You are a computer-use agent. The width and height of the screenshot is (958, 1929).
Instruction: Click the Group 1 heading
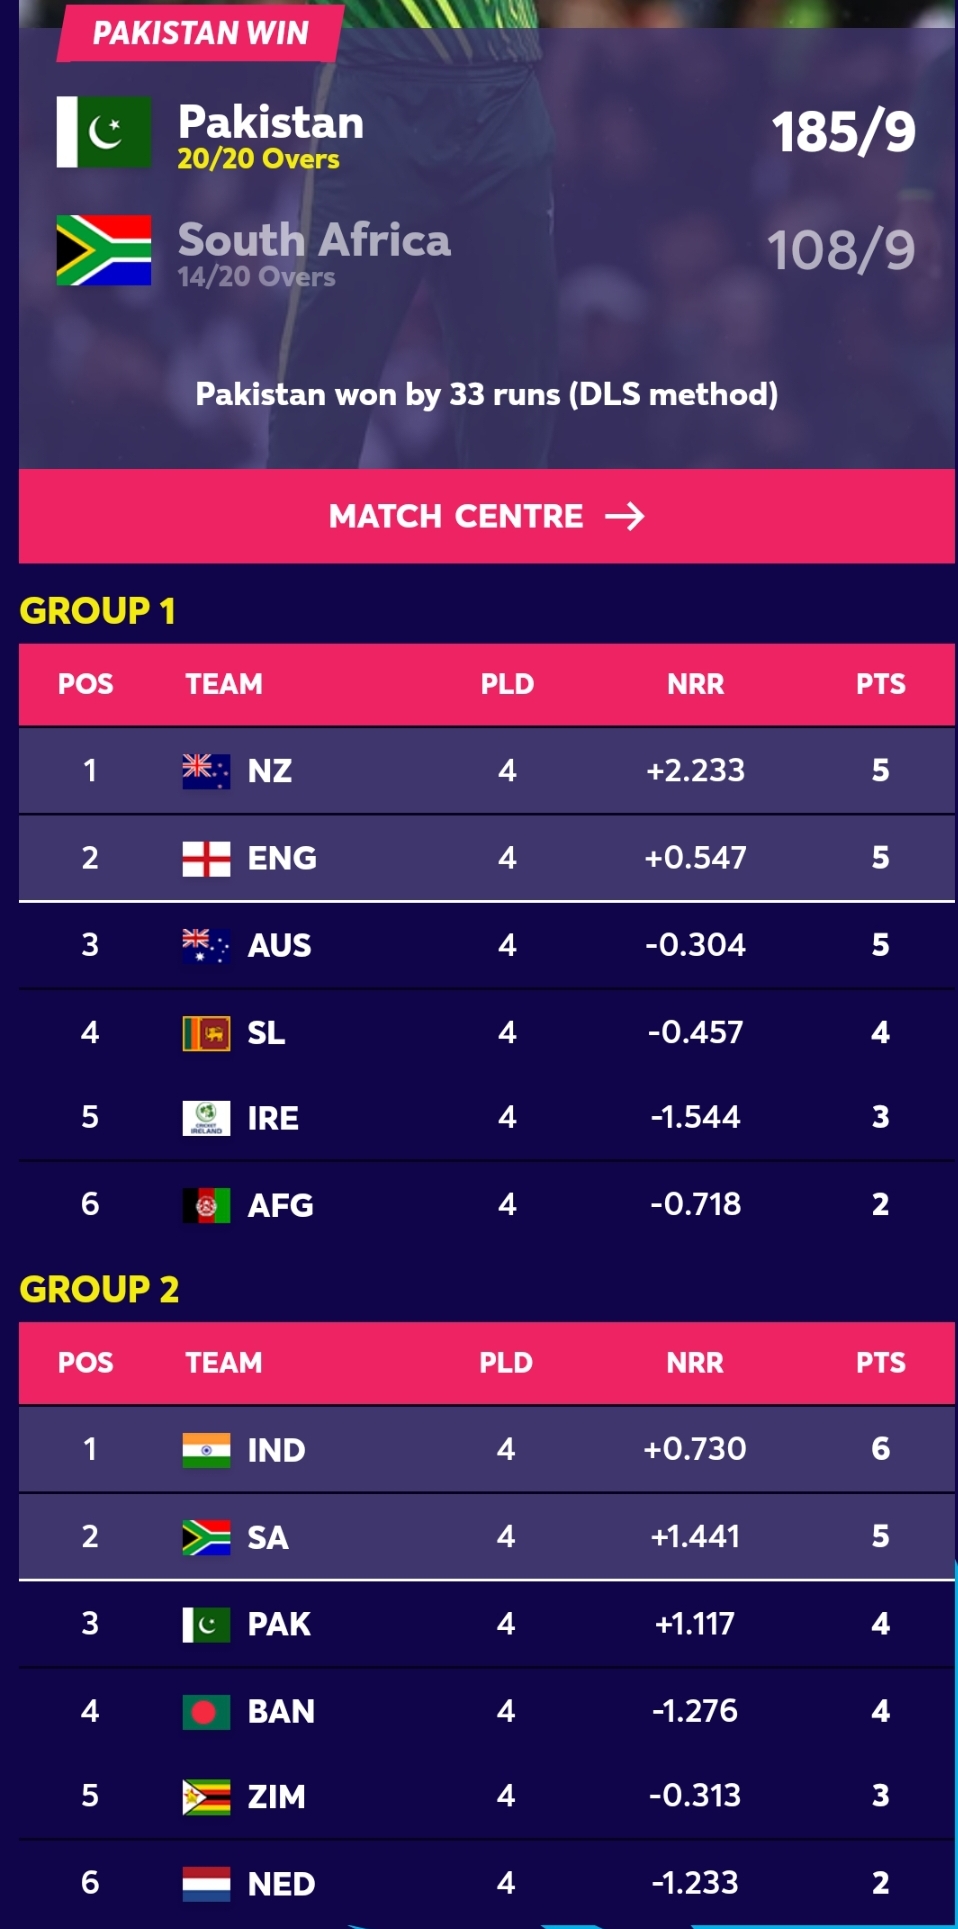(x=98, y=611)
